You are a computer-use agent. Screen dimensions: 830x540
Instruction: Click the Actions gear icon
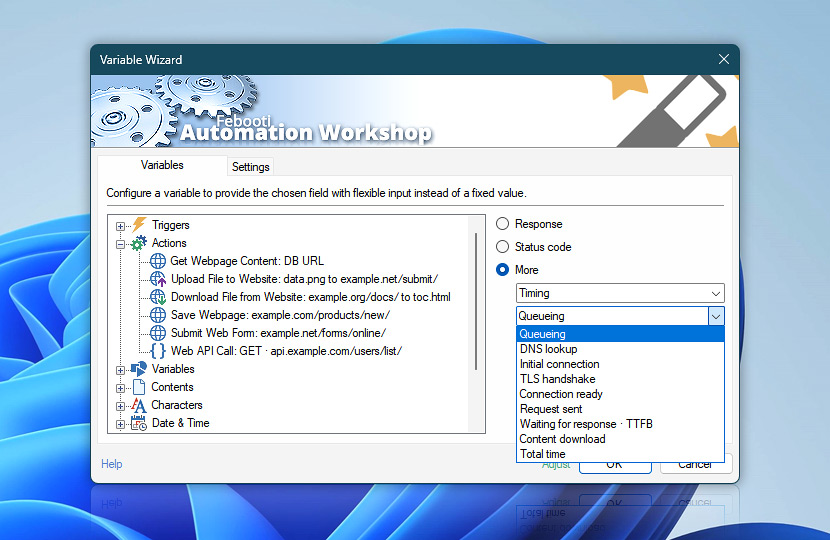[139, 243]
